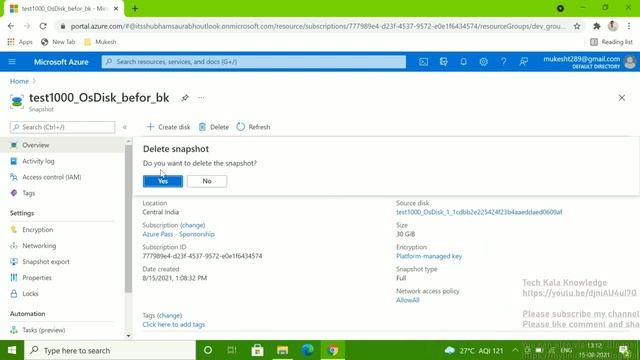Click here to add tags link
Screen dimensions: 640x360
(173, 324)
